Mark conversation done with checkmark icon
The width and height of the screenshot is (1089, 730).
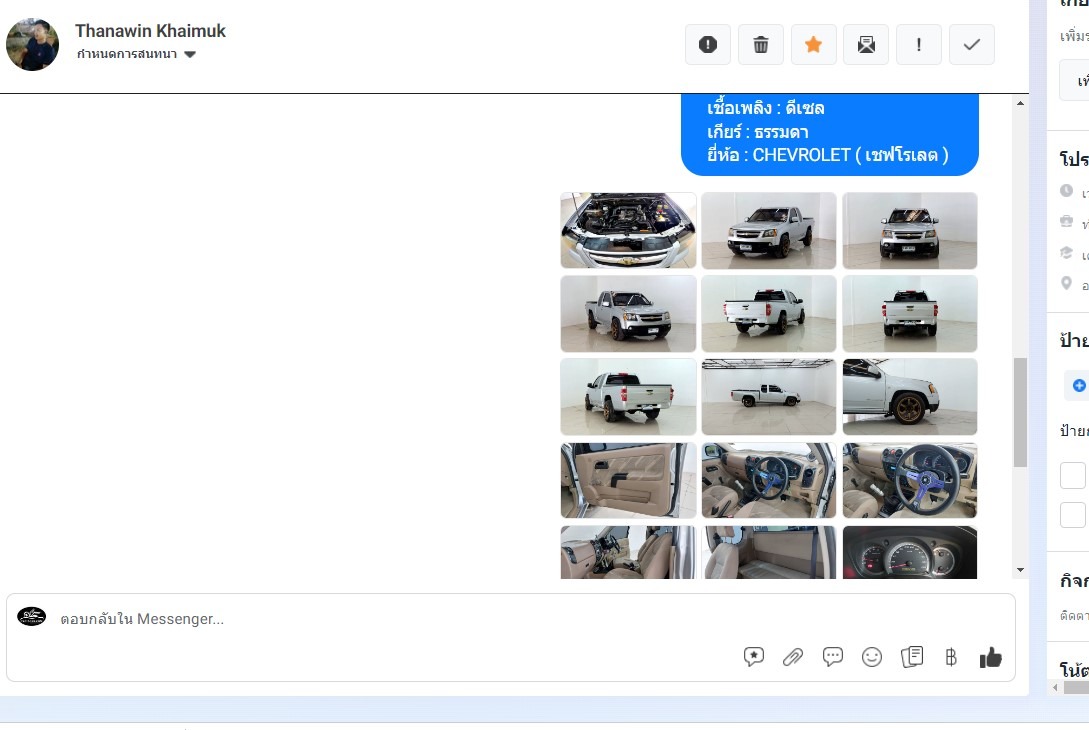pos(972,45)
